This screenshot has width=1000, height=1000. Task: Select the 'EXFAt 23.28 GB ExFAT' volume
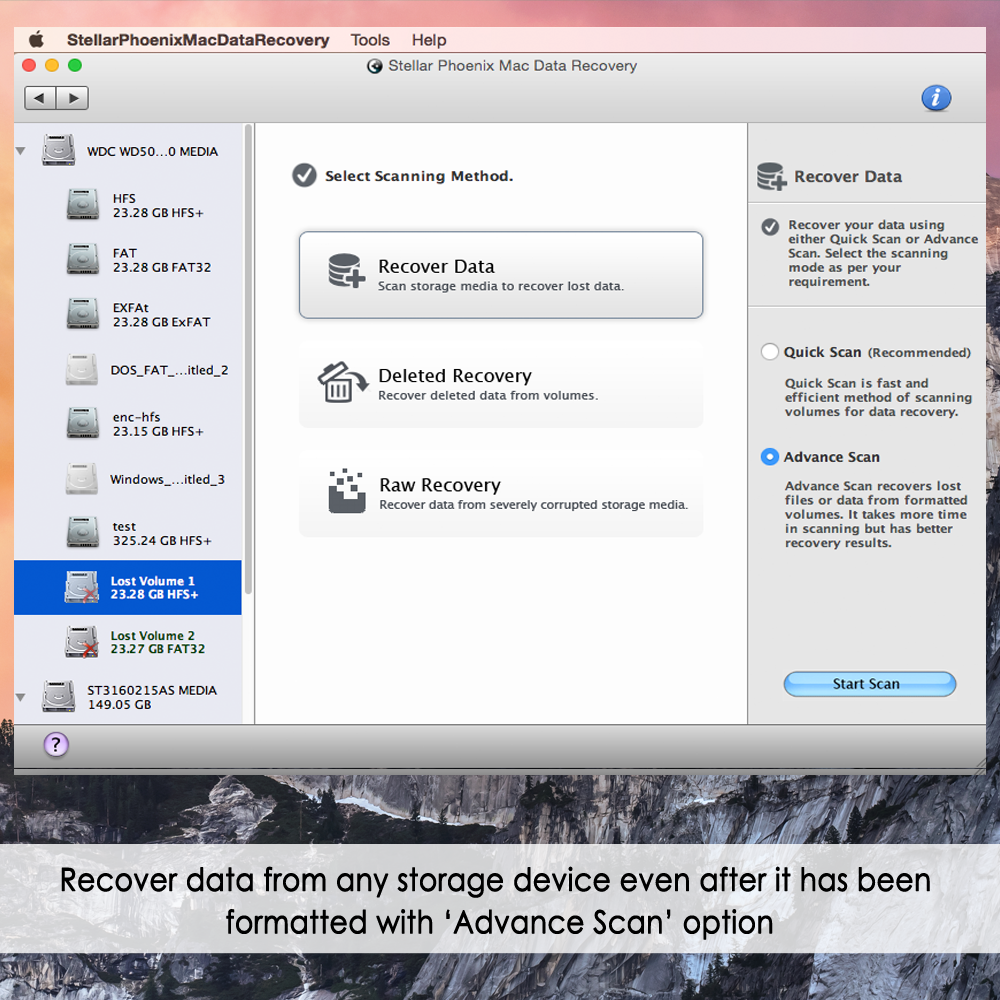point(128,314)
